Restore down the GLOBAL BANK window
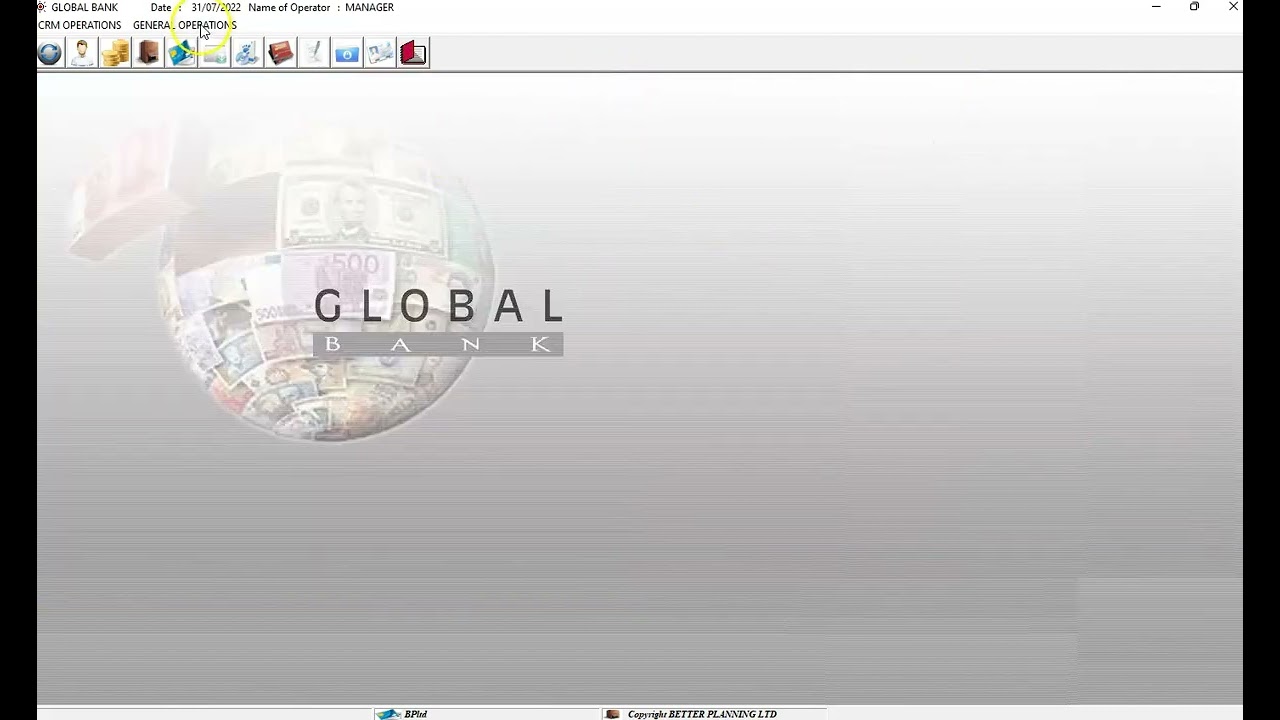 point(1194,7)
